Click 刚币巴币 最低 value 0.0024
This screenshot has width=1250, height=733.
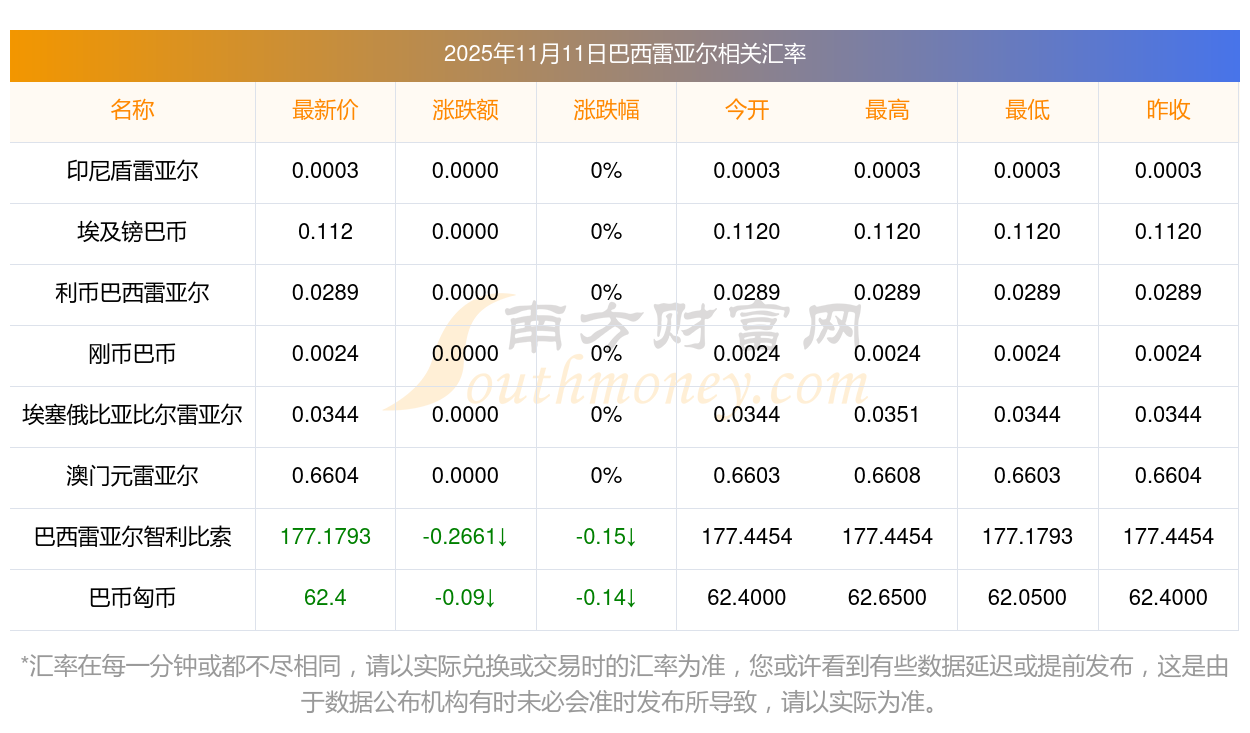1027,354
